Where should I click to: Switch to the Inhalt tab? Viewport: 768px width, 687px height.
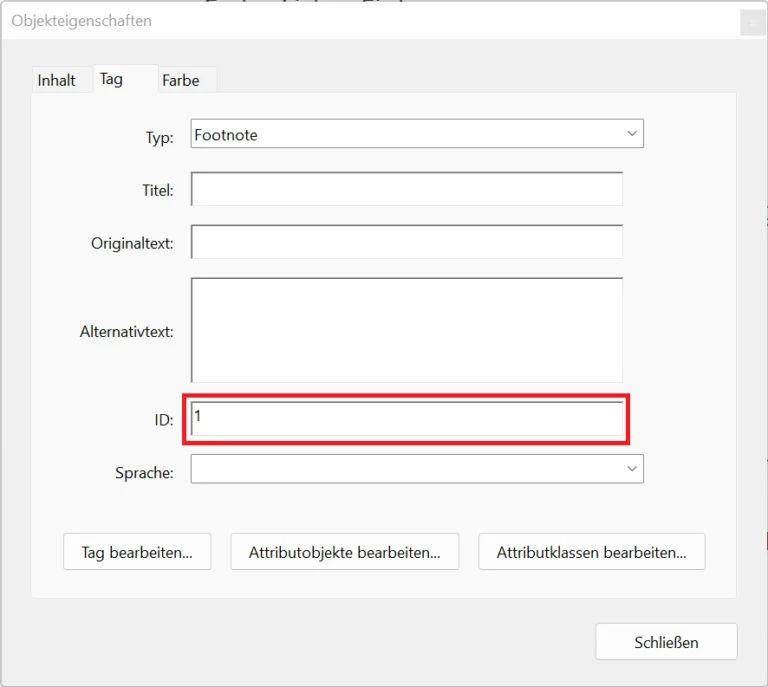point(57,80)
